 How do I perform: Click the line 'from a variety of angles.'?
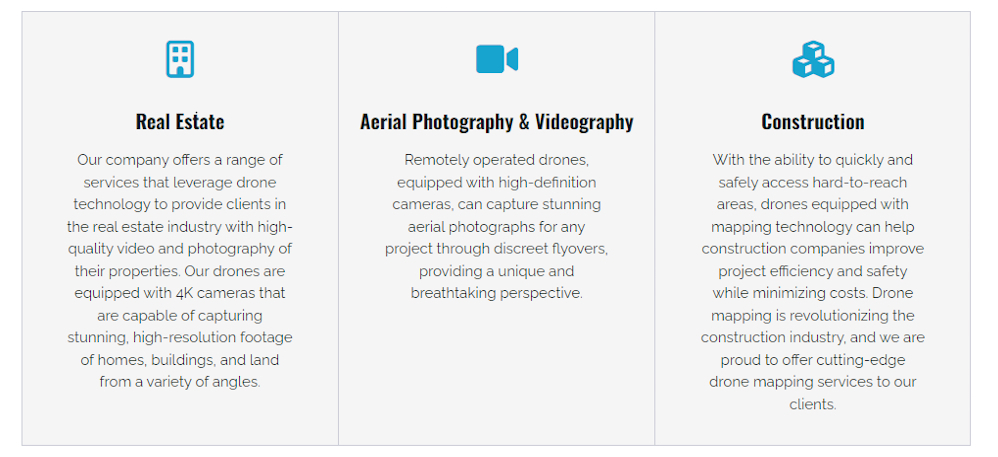180,383
